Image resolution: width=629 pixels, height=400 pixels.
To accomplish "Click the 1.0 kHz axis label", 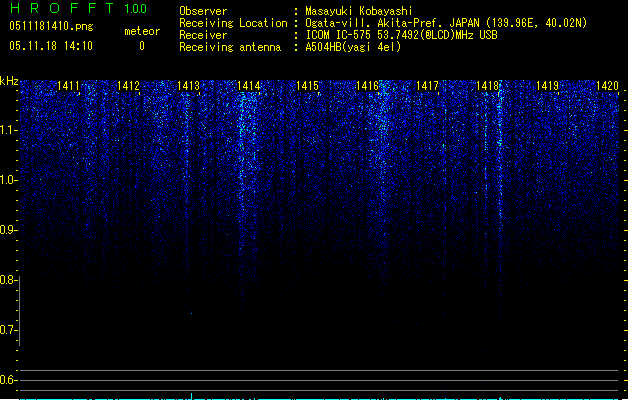I will tap(8, 180).
